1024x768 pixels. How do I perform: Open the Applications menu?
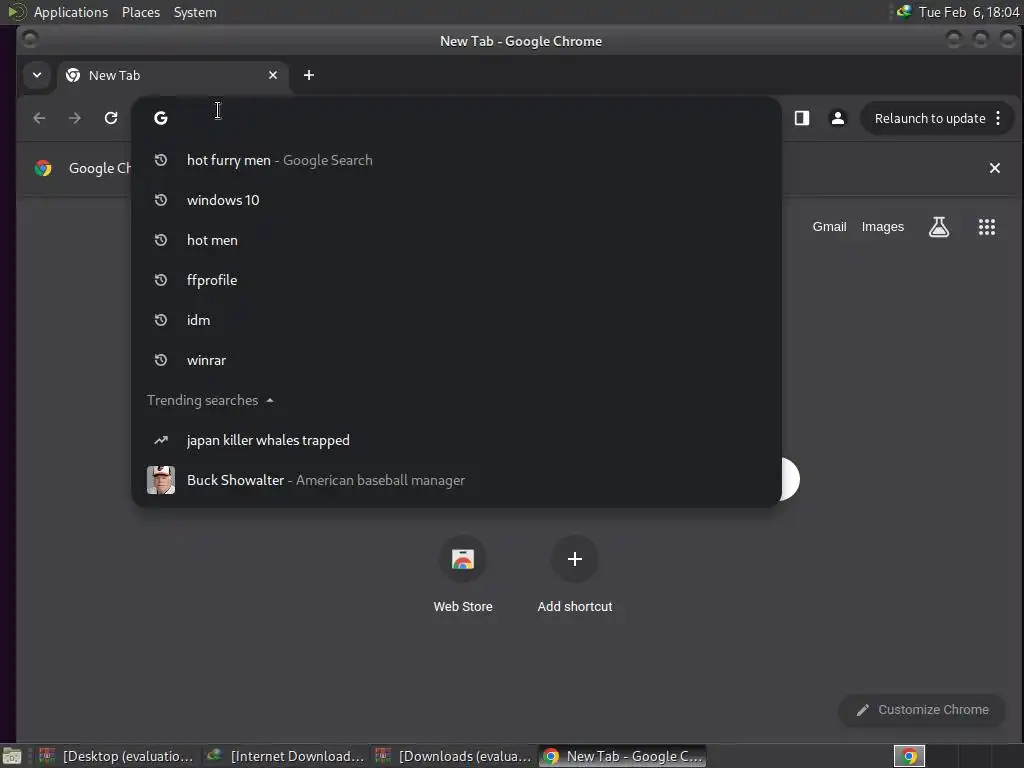click(x=71, y=12)
